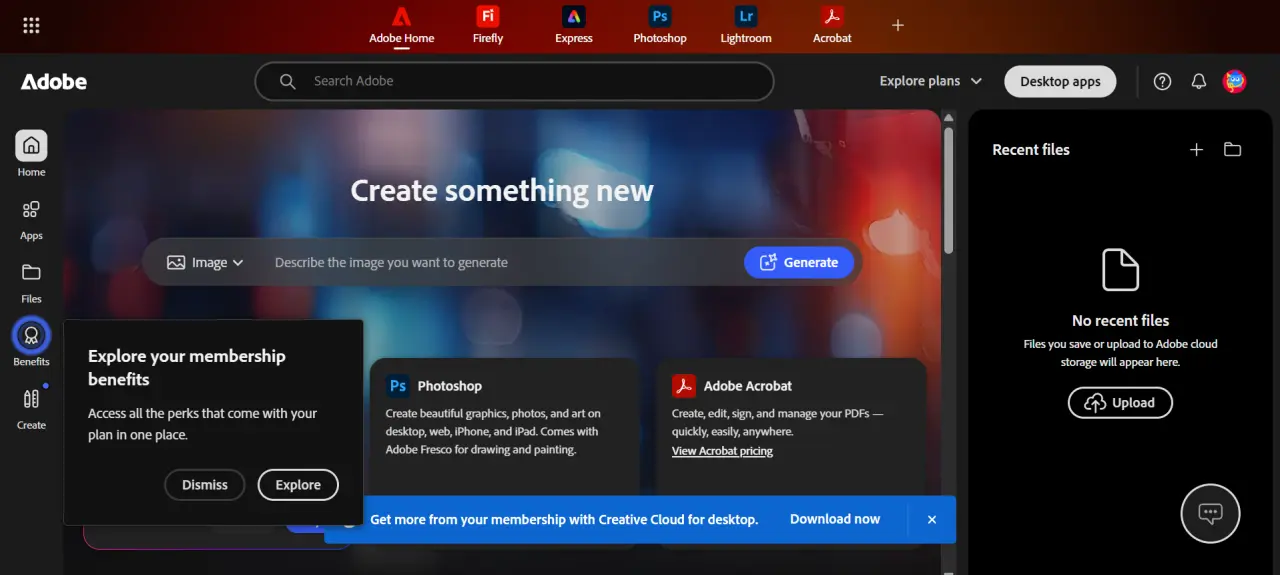Viewport: 1280px width, 575px height.
Task: Open the Photoshop card icon
Action: pos(398,386)
